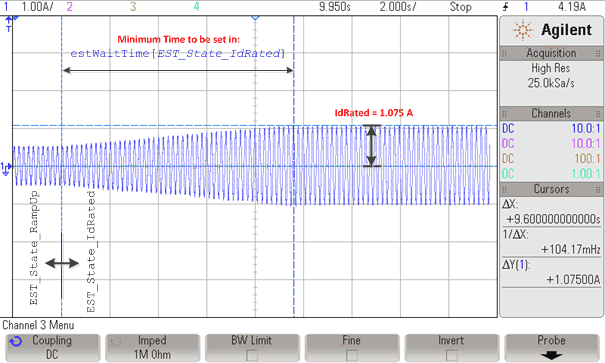Click the DC 1.00:1 channel row

pos(551,174)
